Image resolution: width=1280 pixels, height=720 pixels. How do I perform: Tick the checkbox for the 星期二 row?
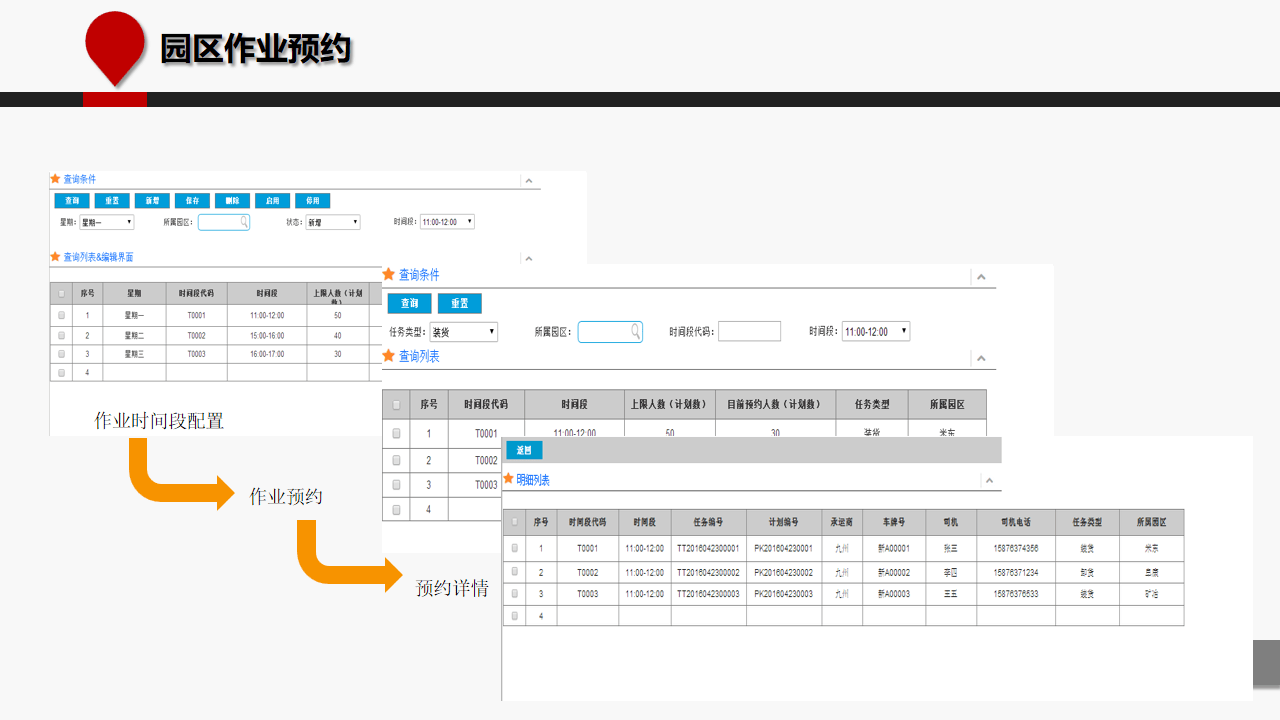click(x=61, y=335)
